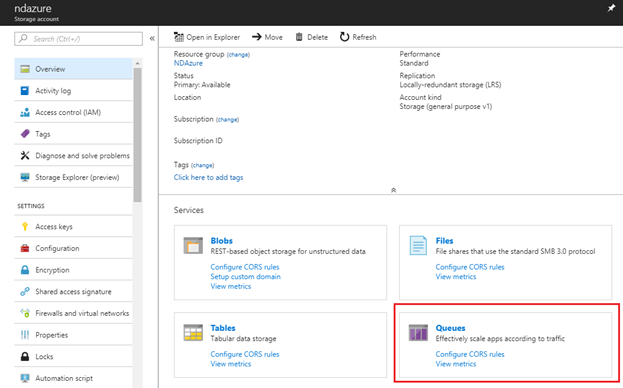Click the black Locks padlock icon
This screenshot has width=623, height=388.
coord(25,356)
